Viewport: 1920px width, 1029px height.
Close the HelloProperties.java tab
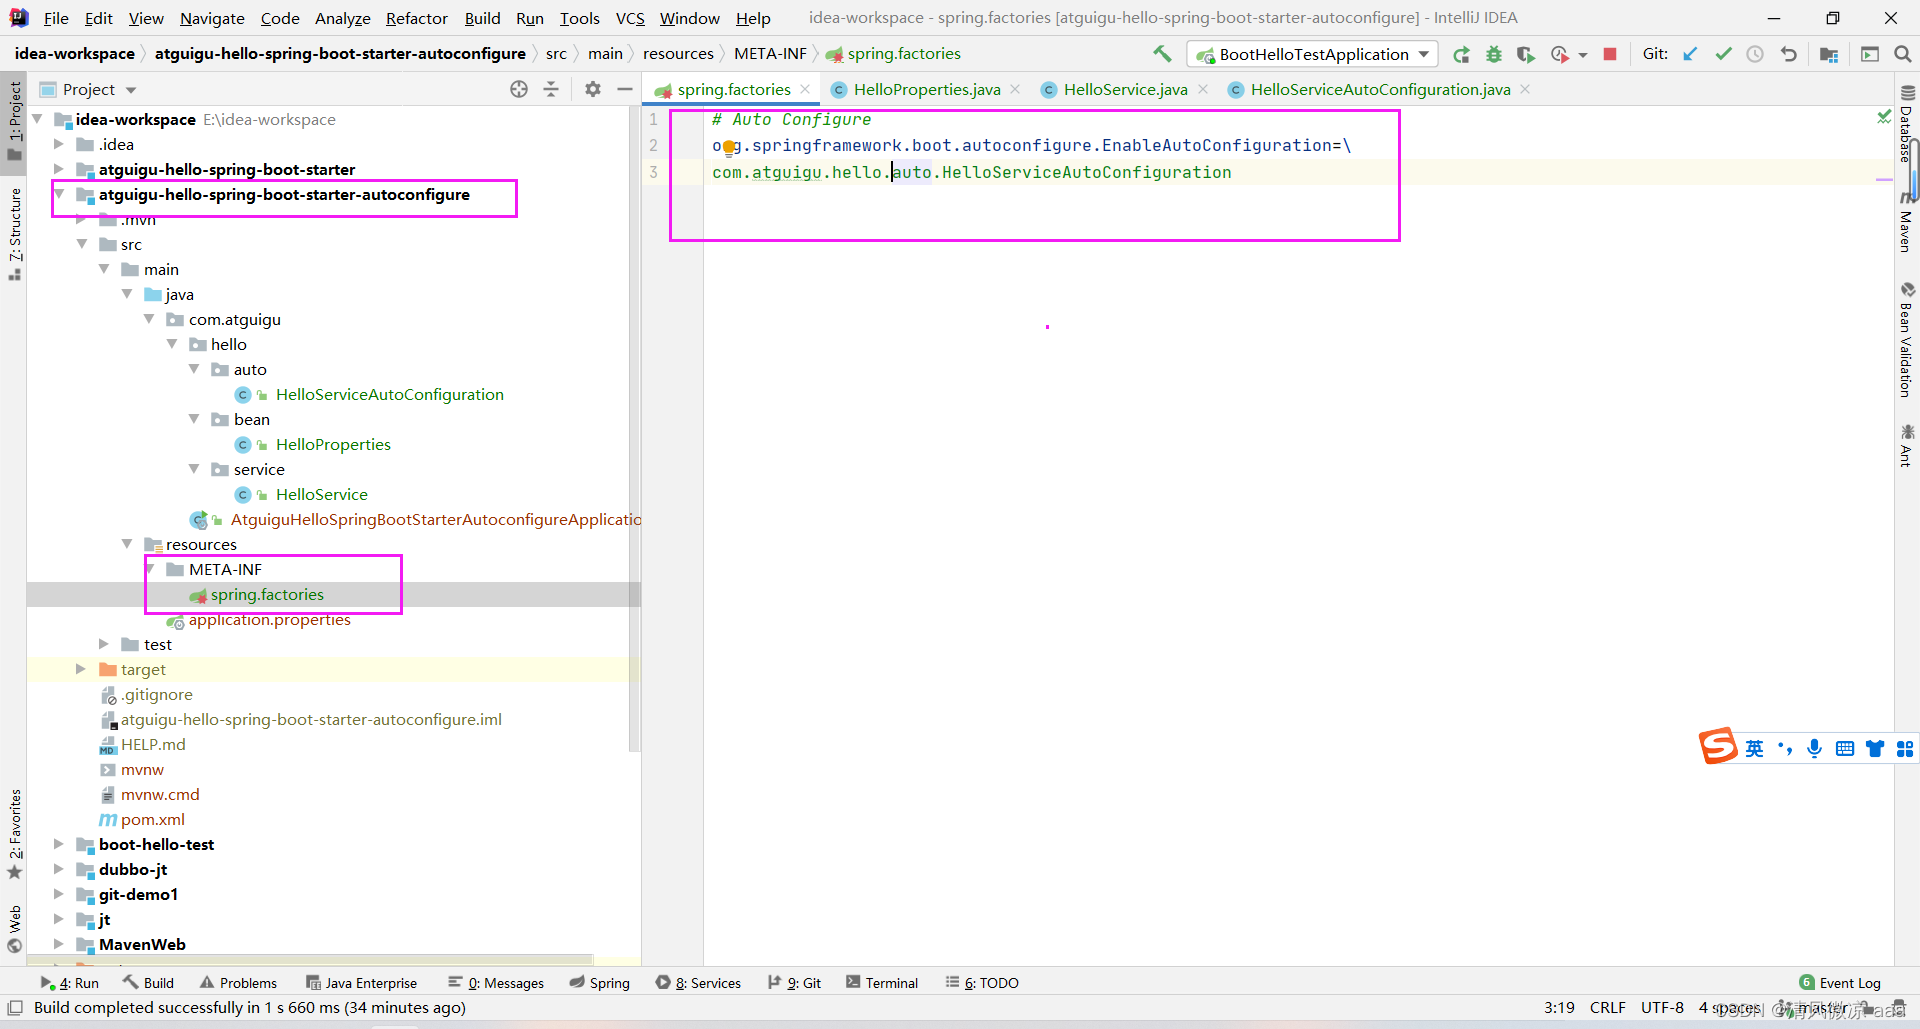[1015, 89]
